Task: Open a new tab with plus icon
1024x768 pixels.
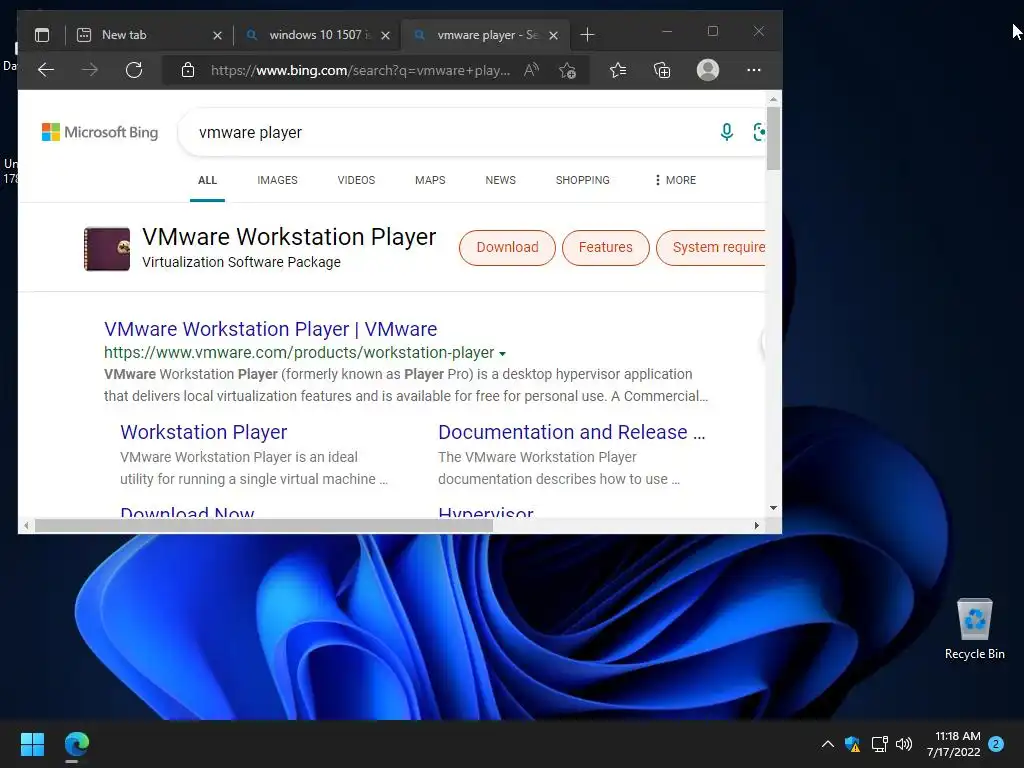Action: (587, 35)
